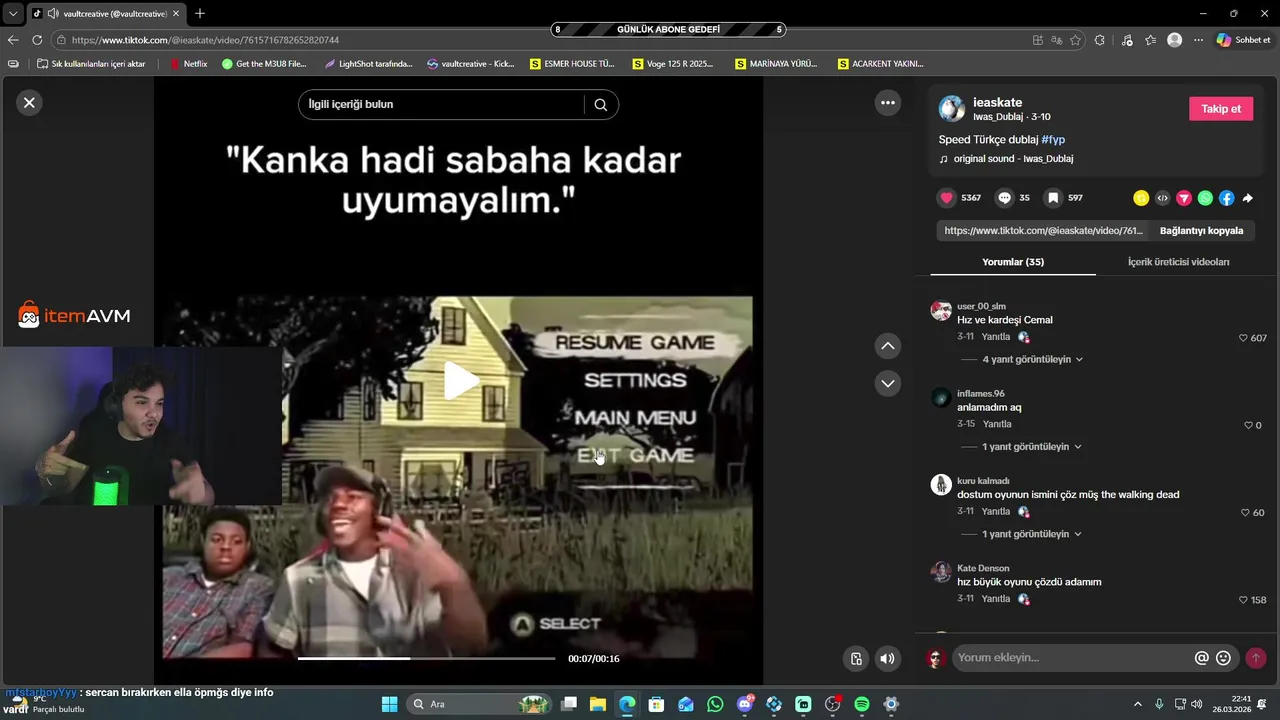Screen dimensions: 1280x720
Task: Open WhatsApp from the taskbar
Action: point(715,704)
